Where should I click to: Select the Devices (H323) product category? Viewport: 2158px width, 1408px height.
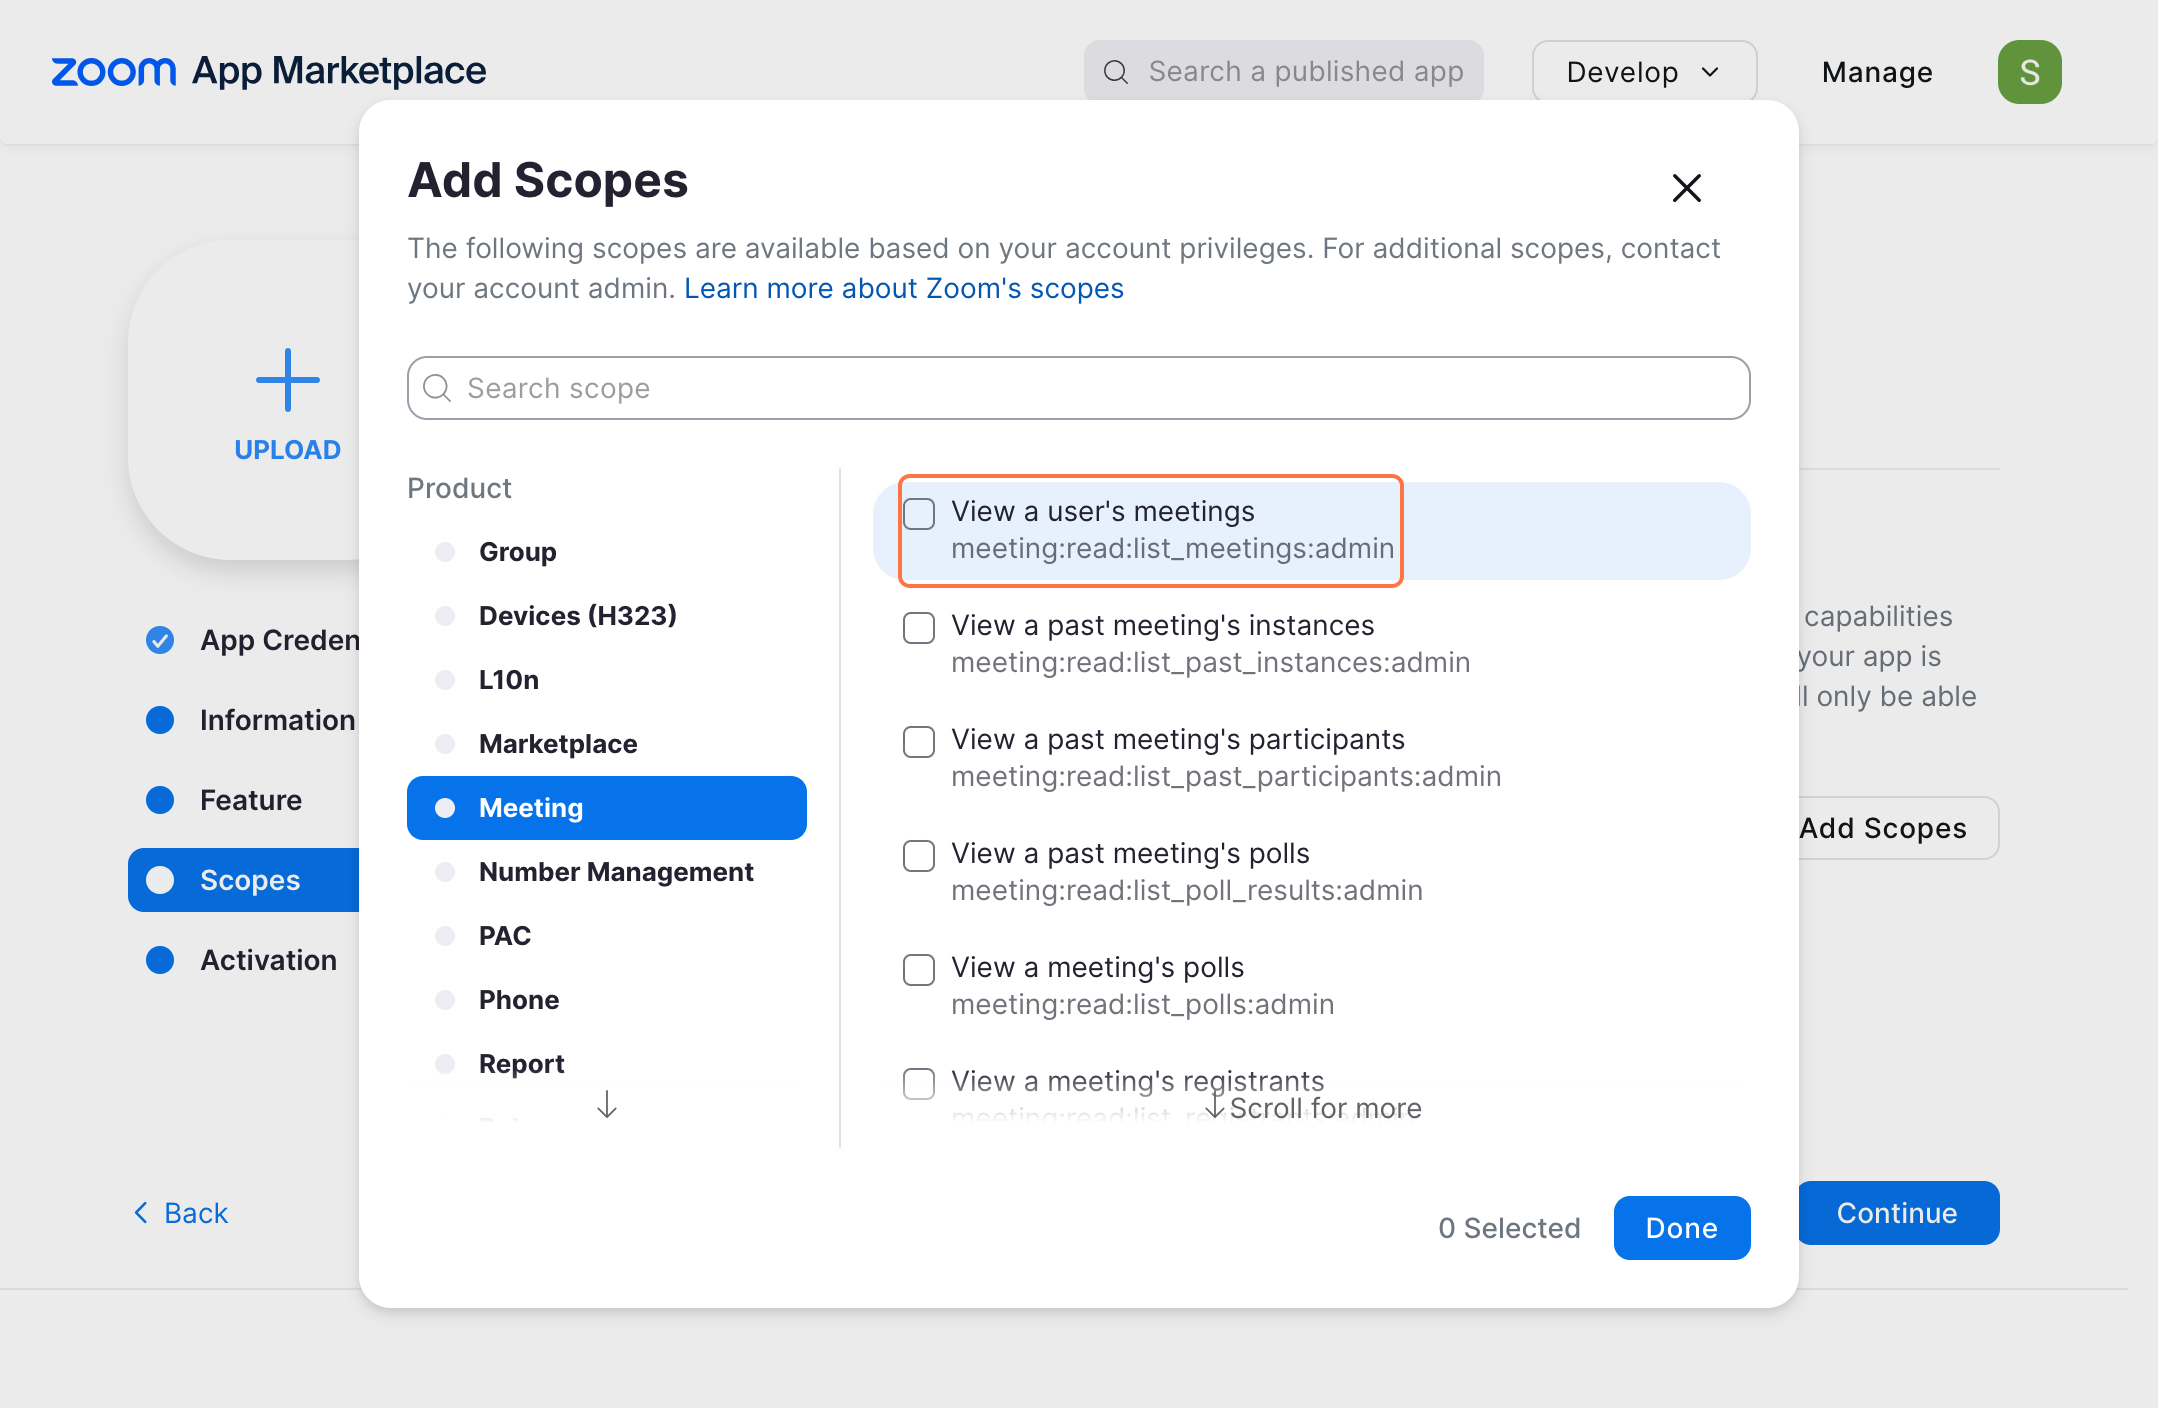click(607, 616)
